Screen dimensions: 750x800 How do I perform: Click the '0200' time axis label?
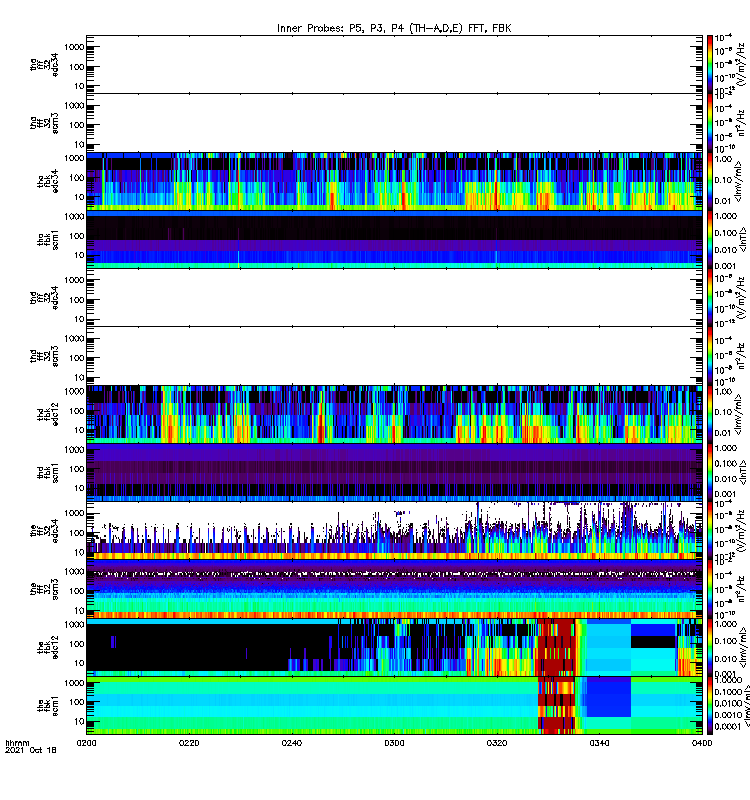point(86,743)
